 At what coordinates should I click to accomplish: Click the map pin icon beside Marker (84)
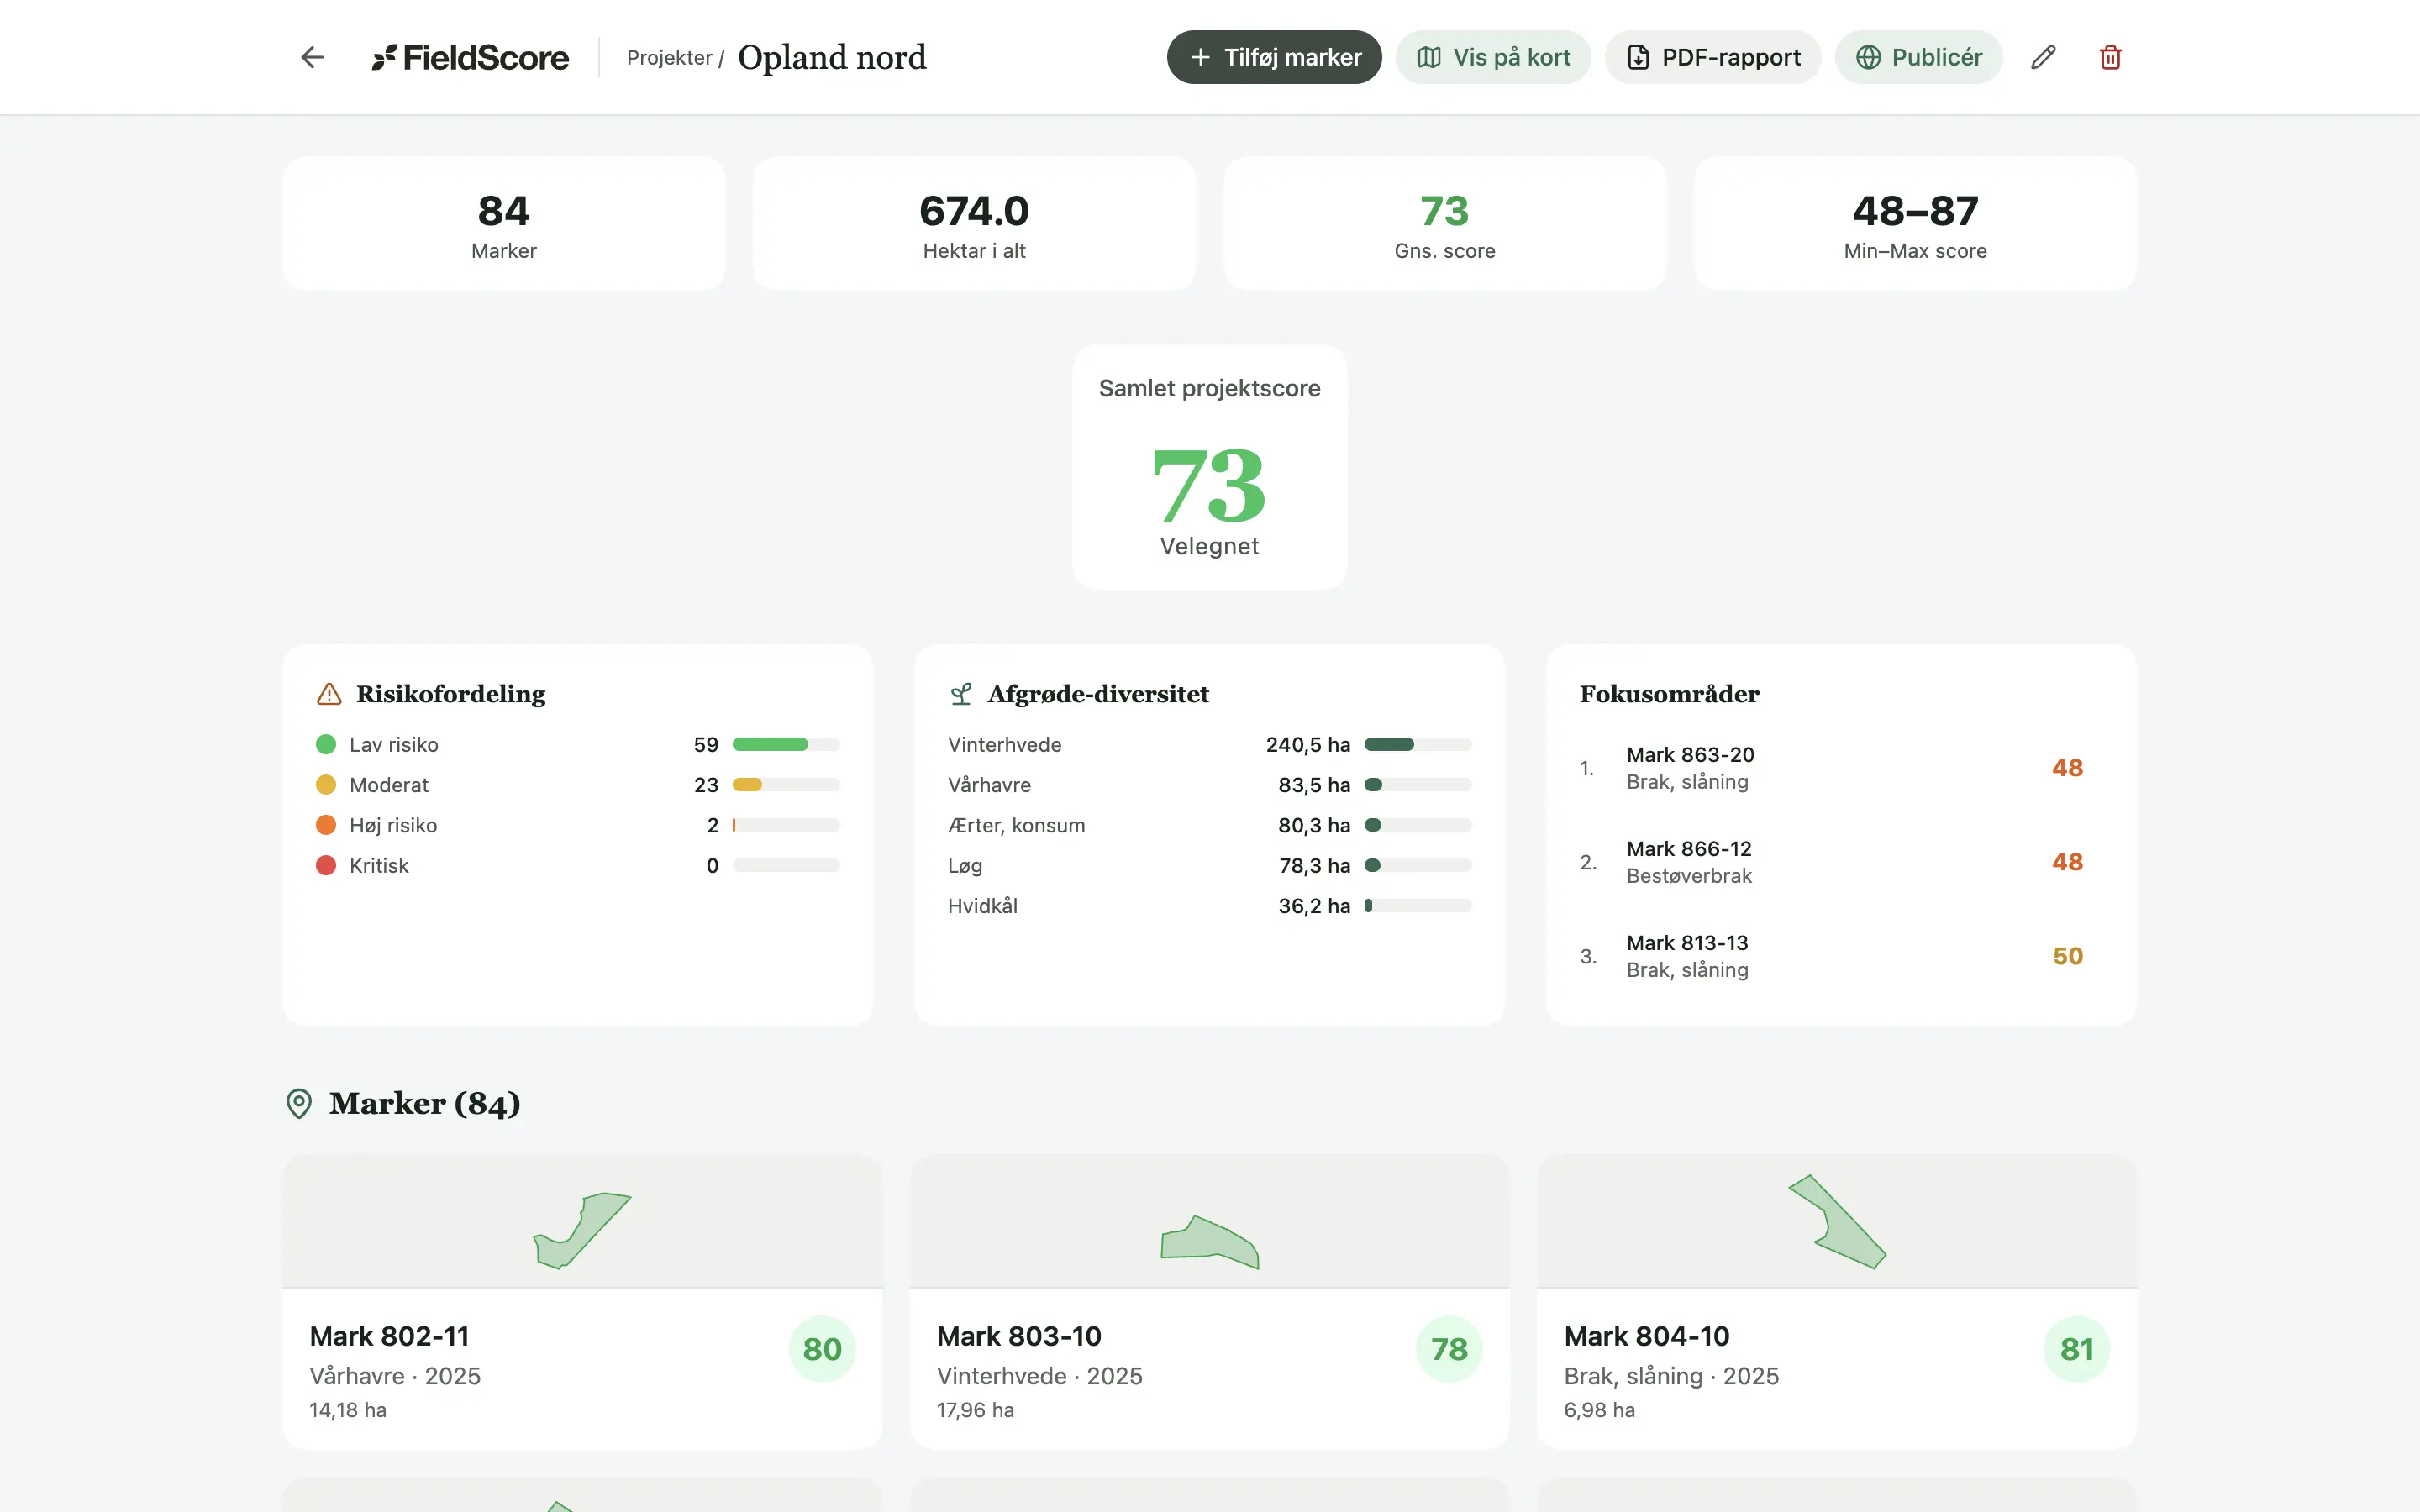(x=299, y=1103)
